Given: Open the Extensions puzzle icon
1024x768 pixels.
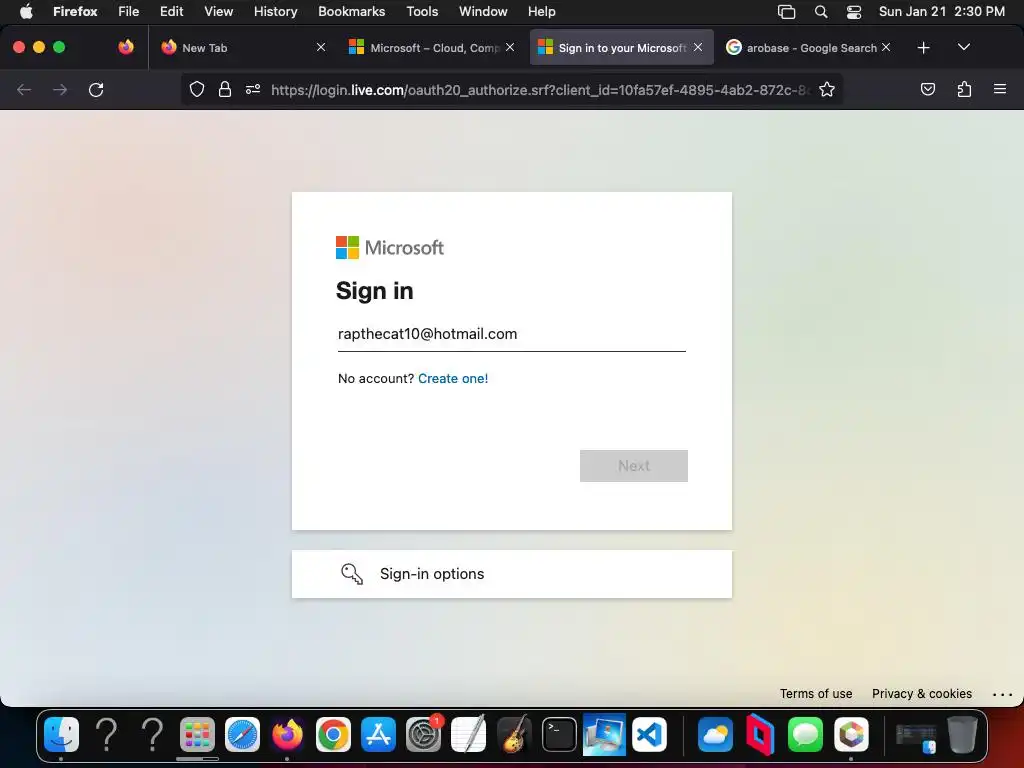Looking at the screenshot, I should (964, 89).
